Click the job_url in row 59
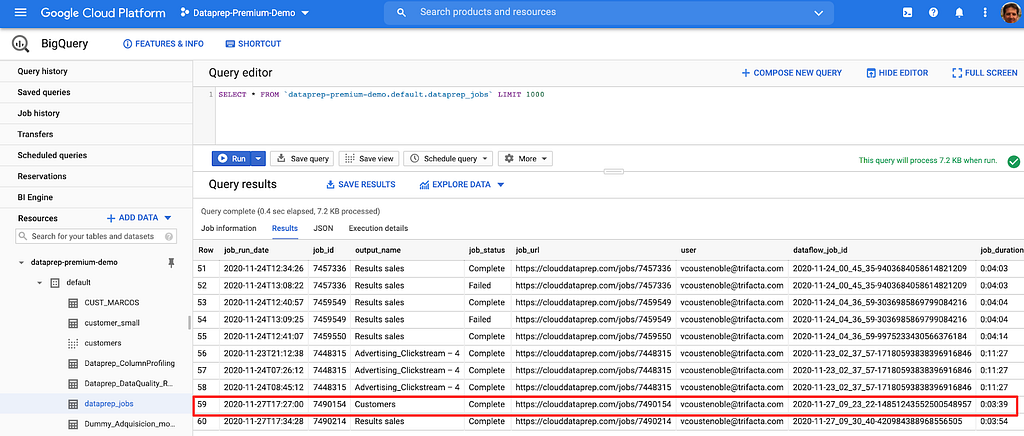This screenshot has height=436, width=1024. click(x=593, y=404)
